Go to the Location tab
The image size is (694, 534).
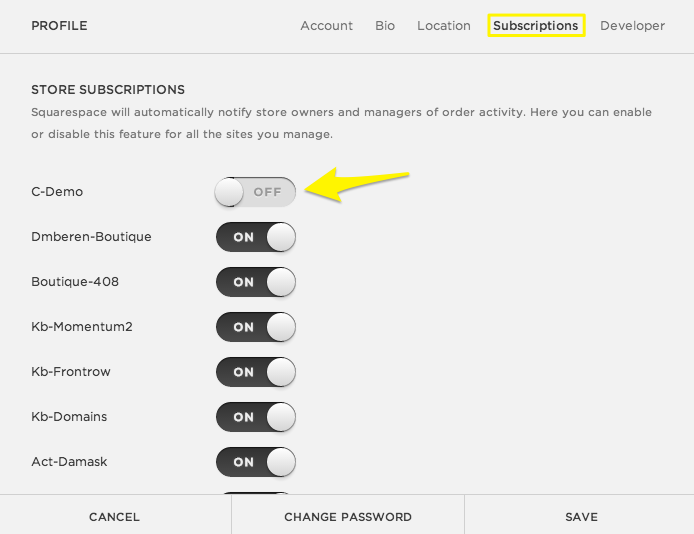(x=443, y=26)
